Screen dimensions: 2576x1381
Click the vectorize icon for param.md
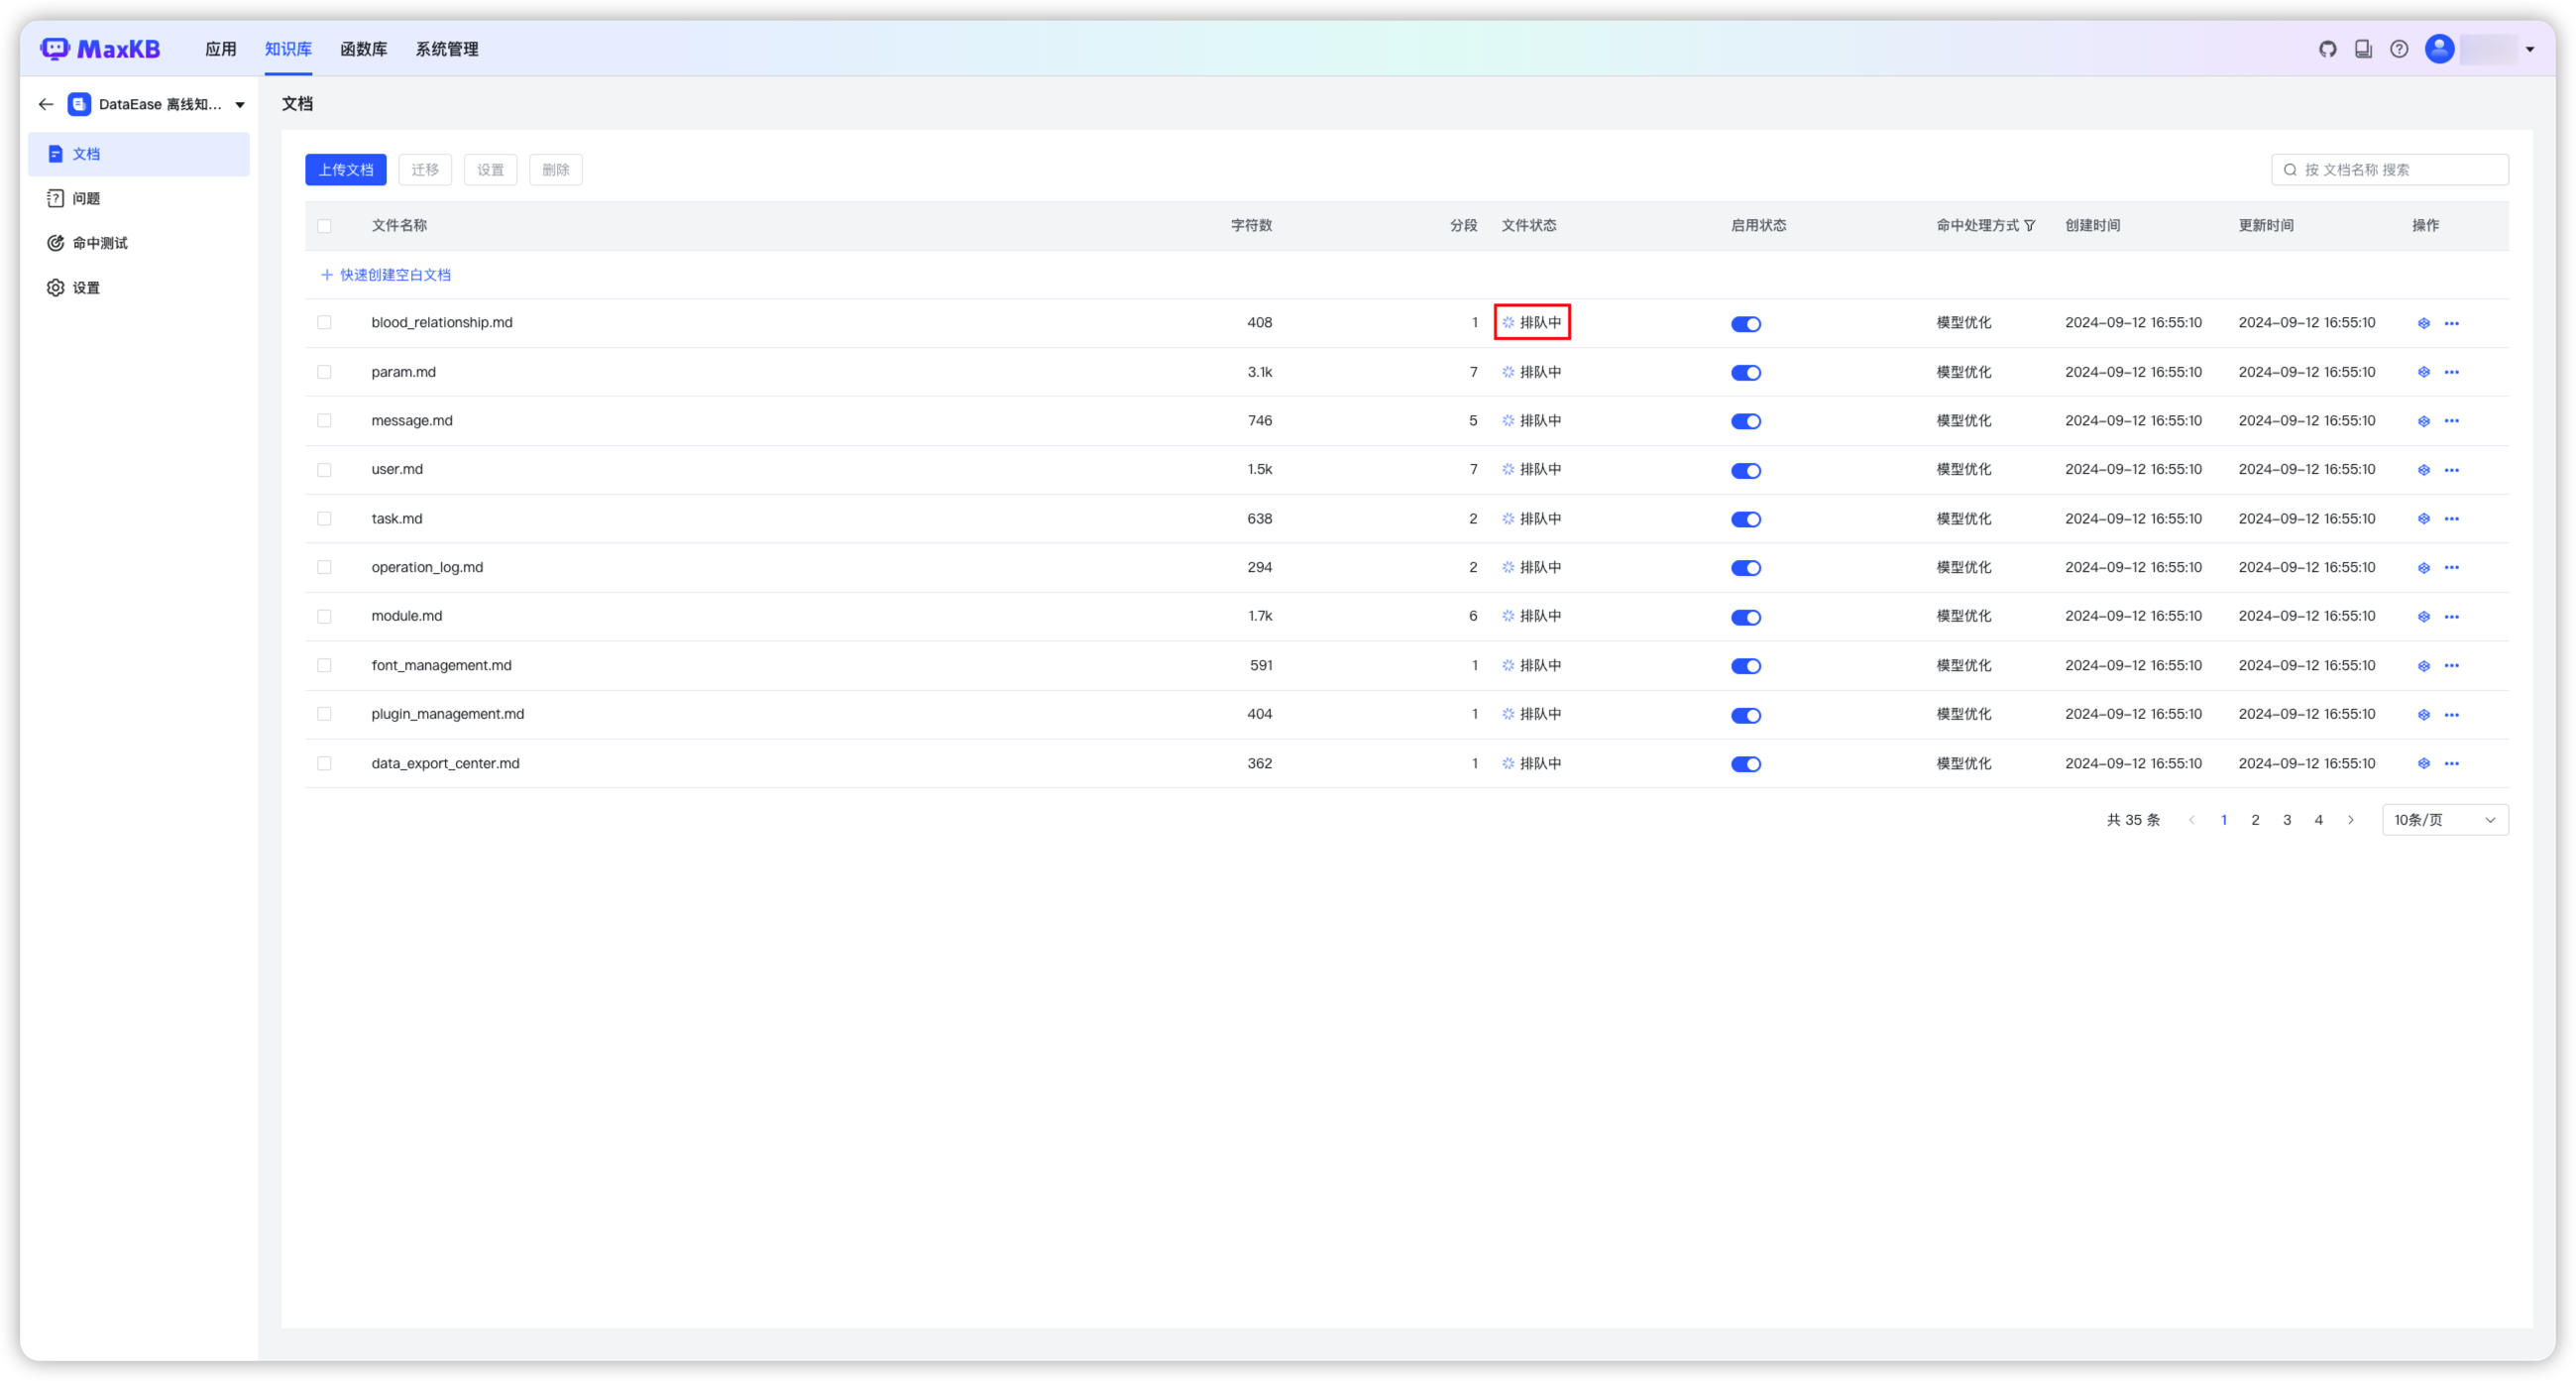click(x=2423, y=372)
